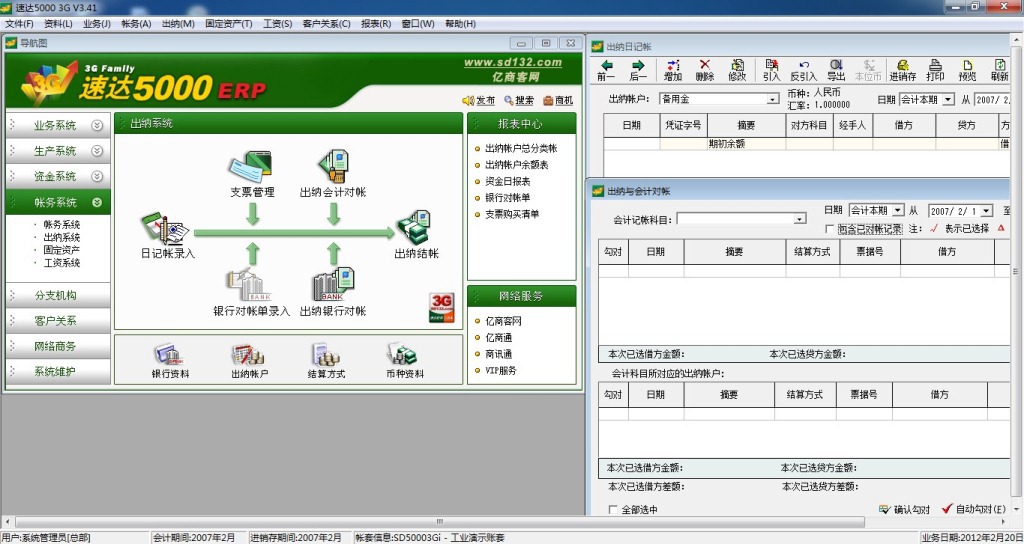Open the 出纳会计对帐 icon
Image resolution: width=1024 pixels, height=544 pixels.
coord(333,174)
